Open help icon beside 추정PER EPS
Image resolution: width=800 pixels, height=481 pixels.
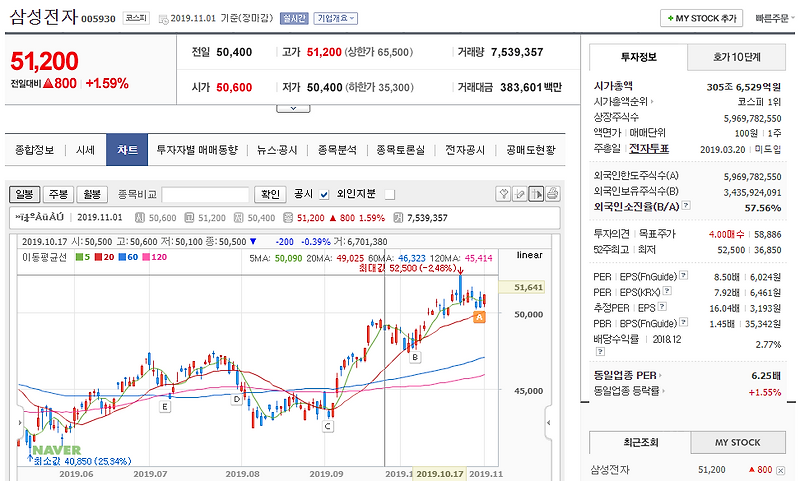662,307
